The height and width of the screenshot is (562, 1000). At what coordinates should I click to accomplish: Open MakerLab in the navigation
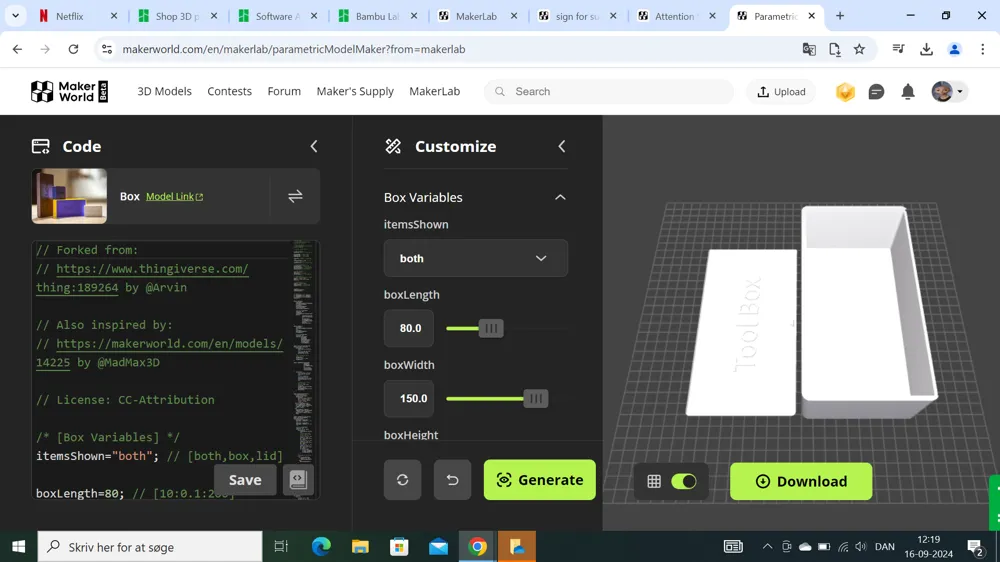(x=434, y=91)
